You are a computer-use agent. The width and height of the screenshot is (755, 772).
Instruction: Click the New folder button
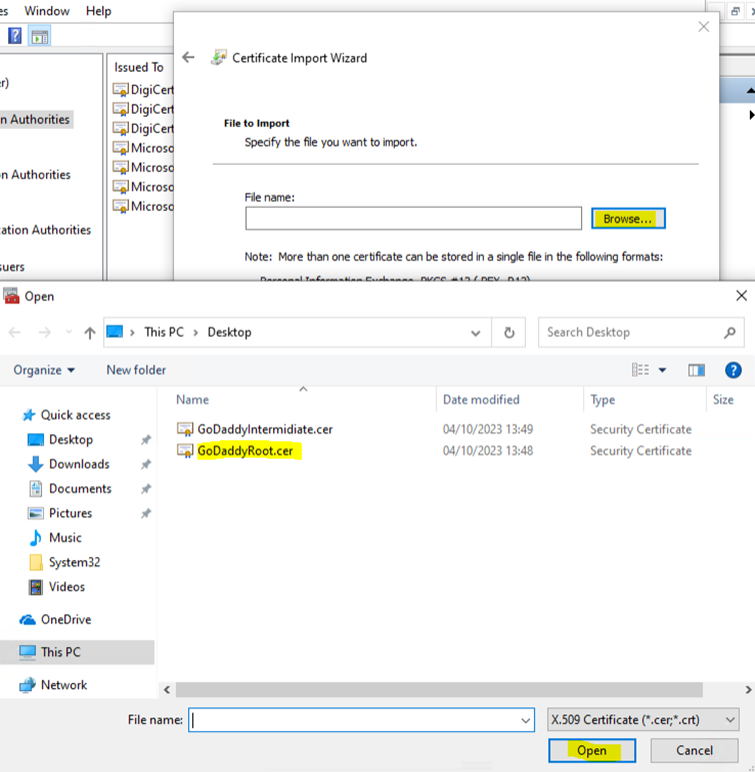[136, 370]
